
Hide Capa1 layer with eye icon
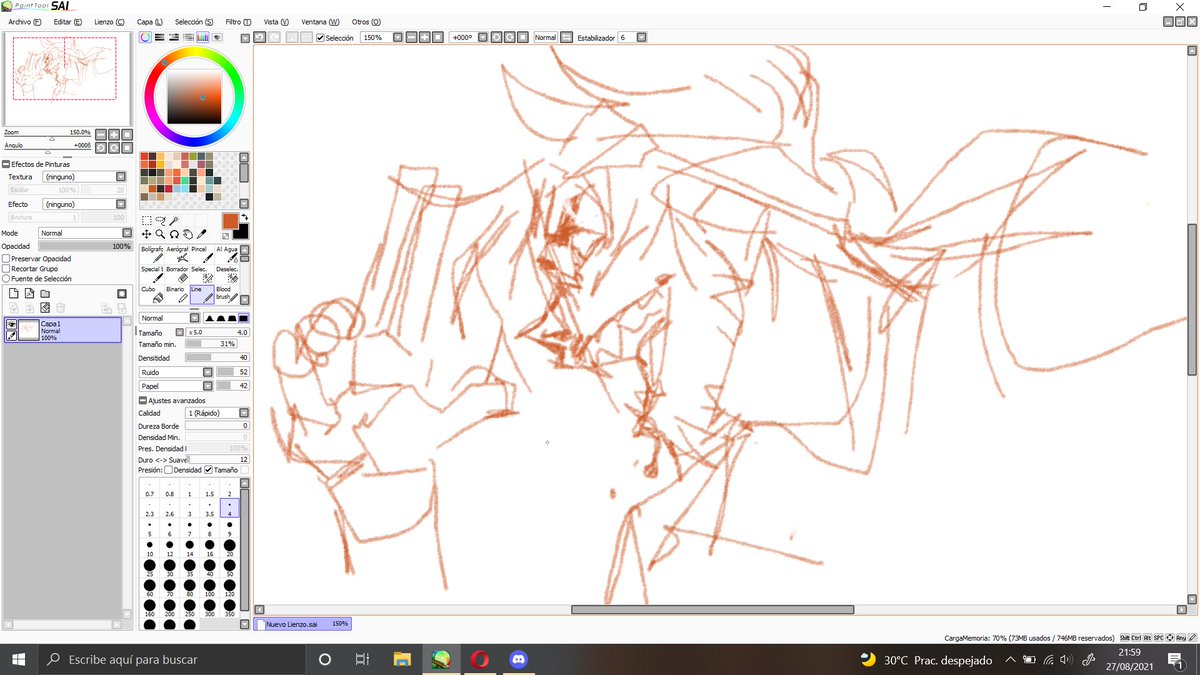11,325
